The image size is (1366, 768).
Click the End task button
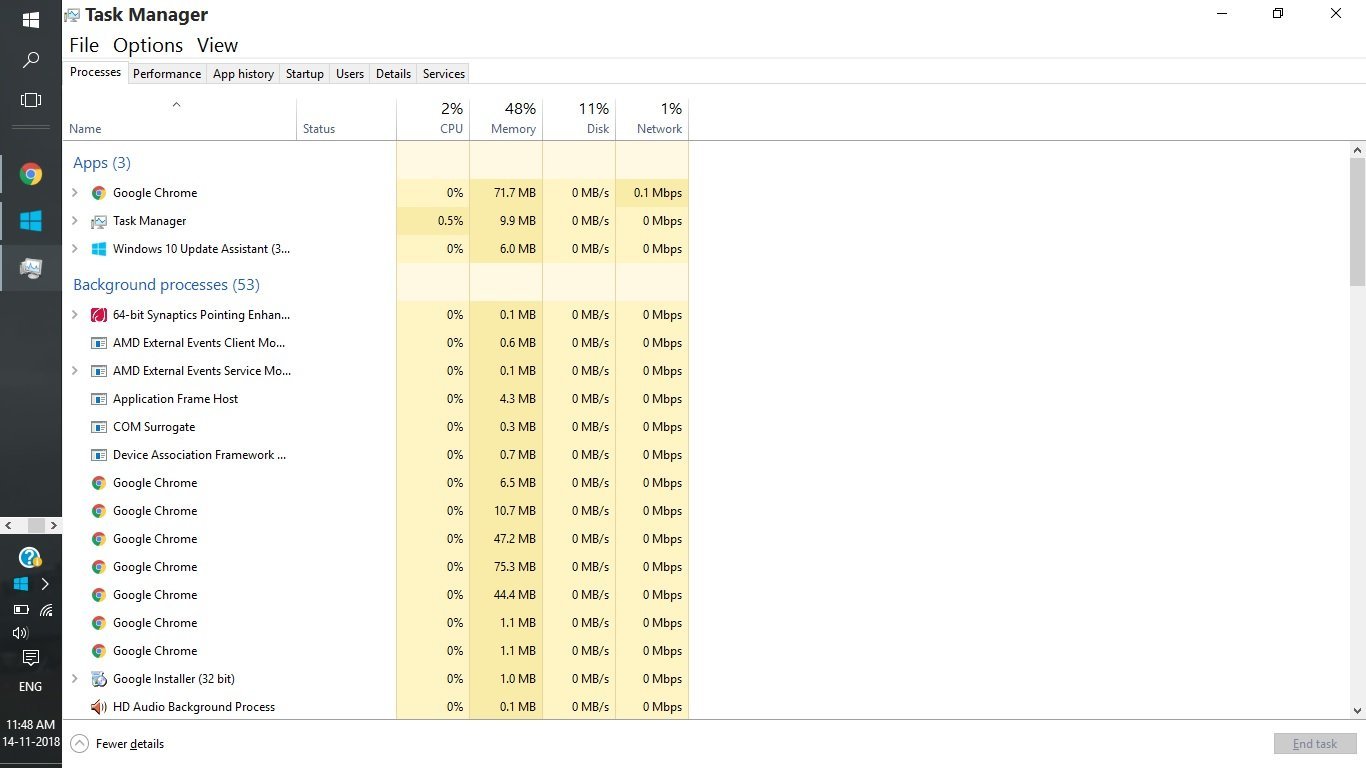click(1315, 744)
